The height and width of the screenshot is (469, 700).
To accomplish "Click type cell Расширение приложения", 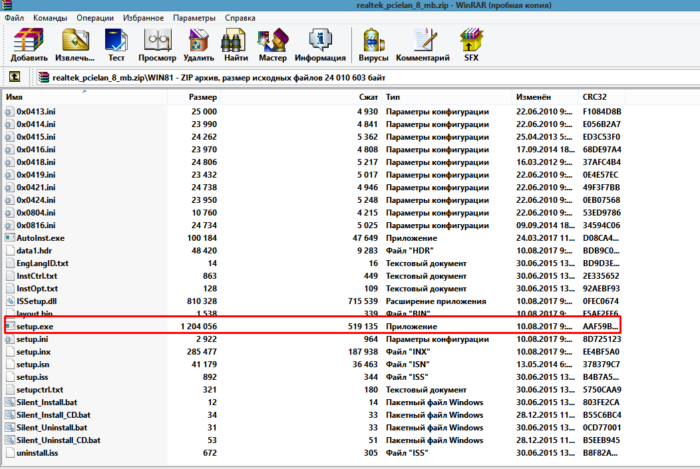I will [436, 301].
